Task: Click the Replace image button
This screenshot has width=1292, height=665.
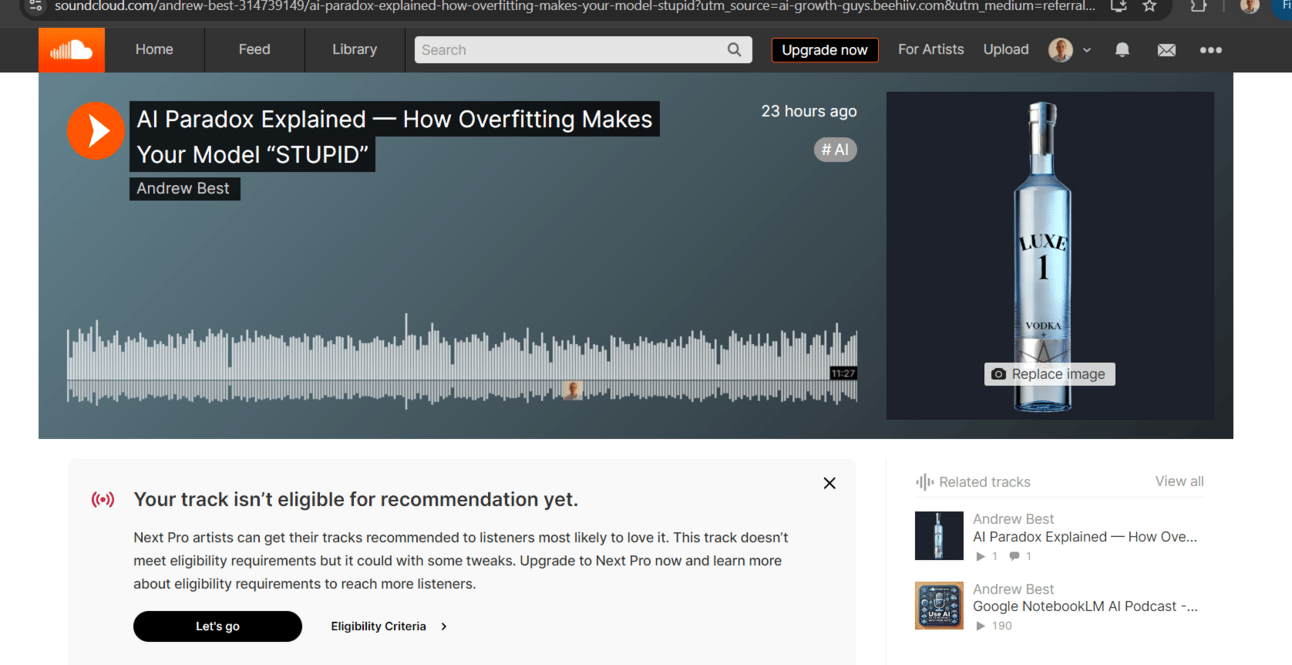Action: point(1049,374)
